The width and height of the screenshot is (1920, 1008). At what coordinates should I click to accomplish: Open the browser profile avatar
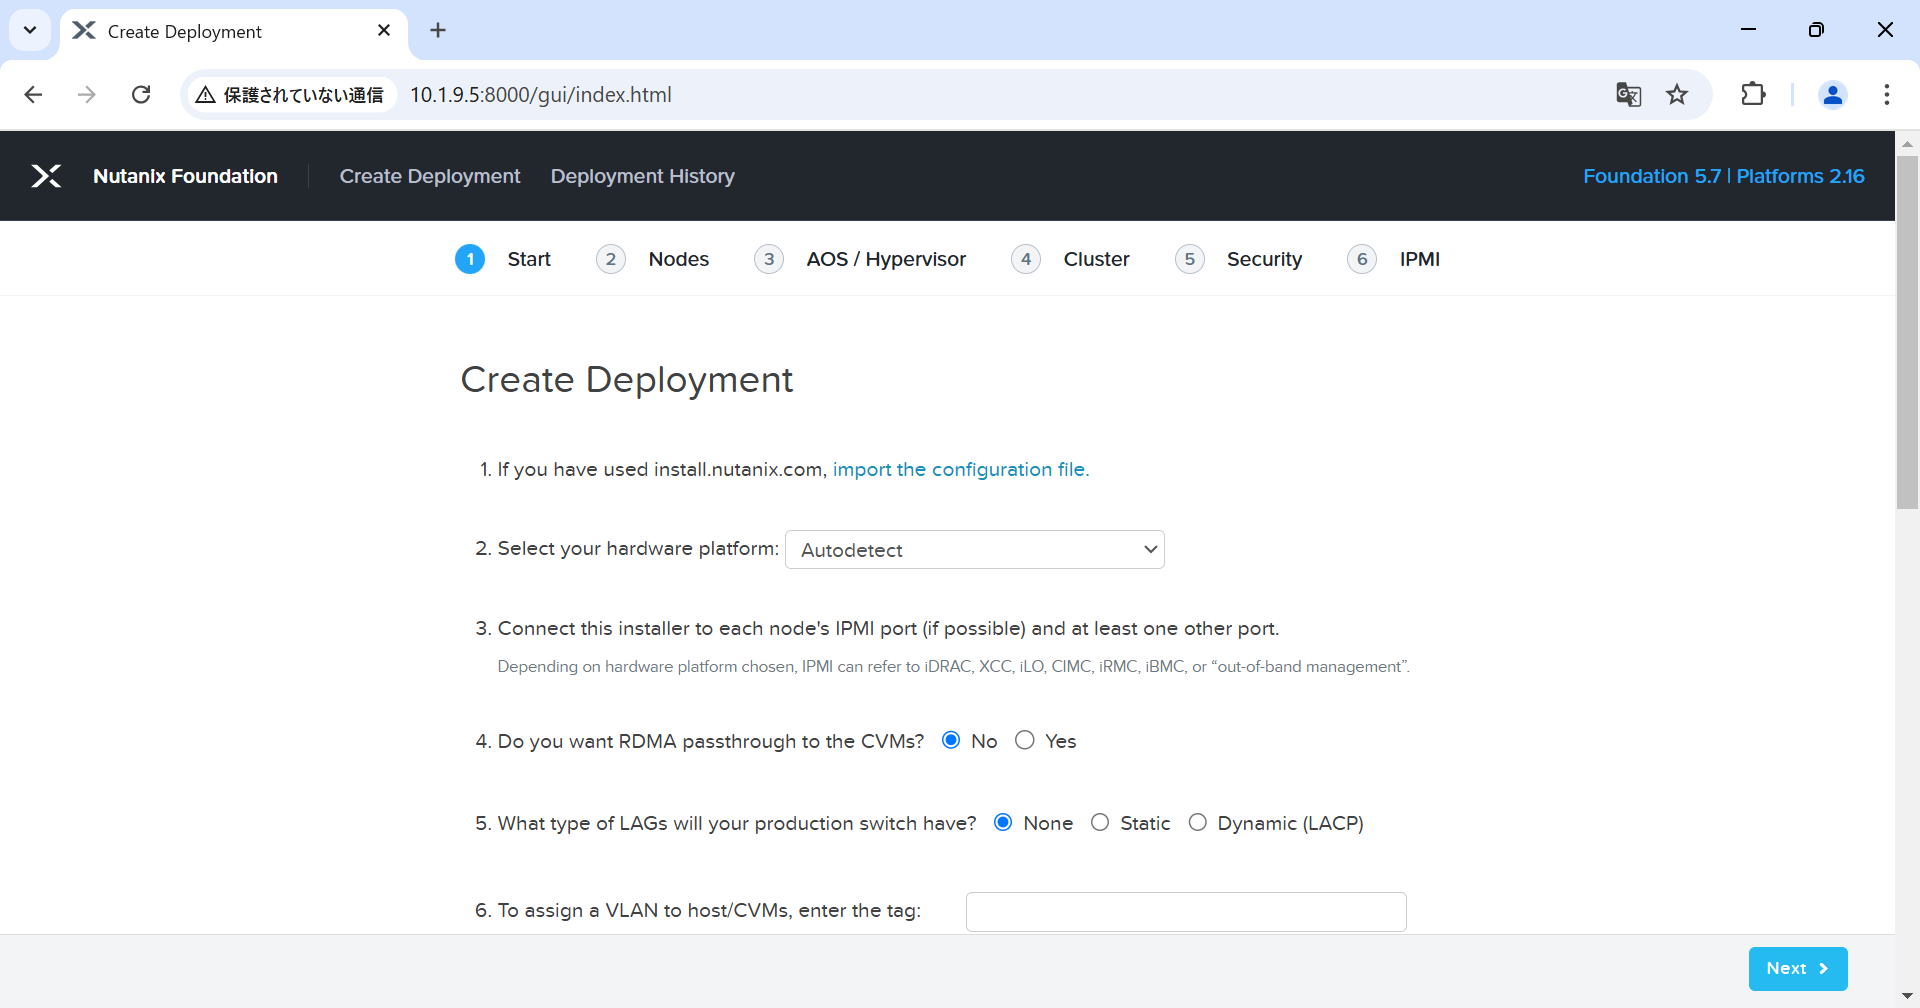click(1833, 95)
